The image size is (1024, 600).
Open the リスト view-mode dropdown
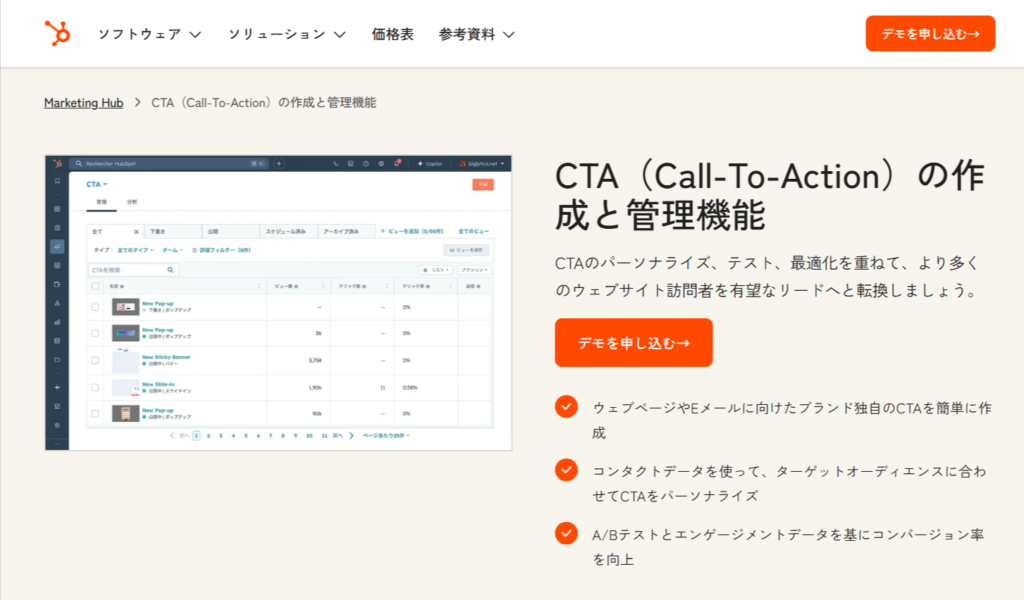pyautogui.click(x=436, y=270)
